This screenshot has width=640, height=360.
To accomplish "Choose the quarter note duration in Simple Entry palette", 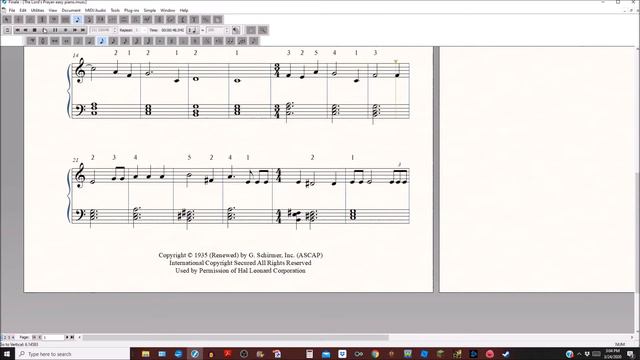I will tap(90, 41).
